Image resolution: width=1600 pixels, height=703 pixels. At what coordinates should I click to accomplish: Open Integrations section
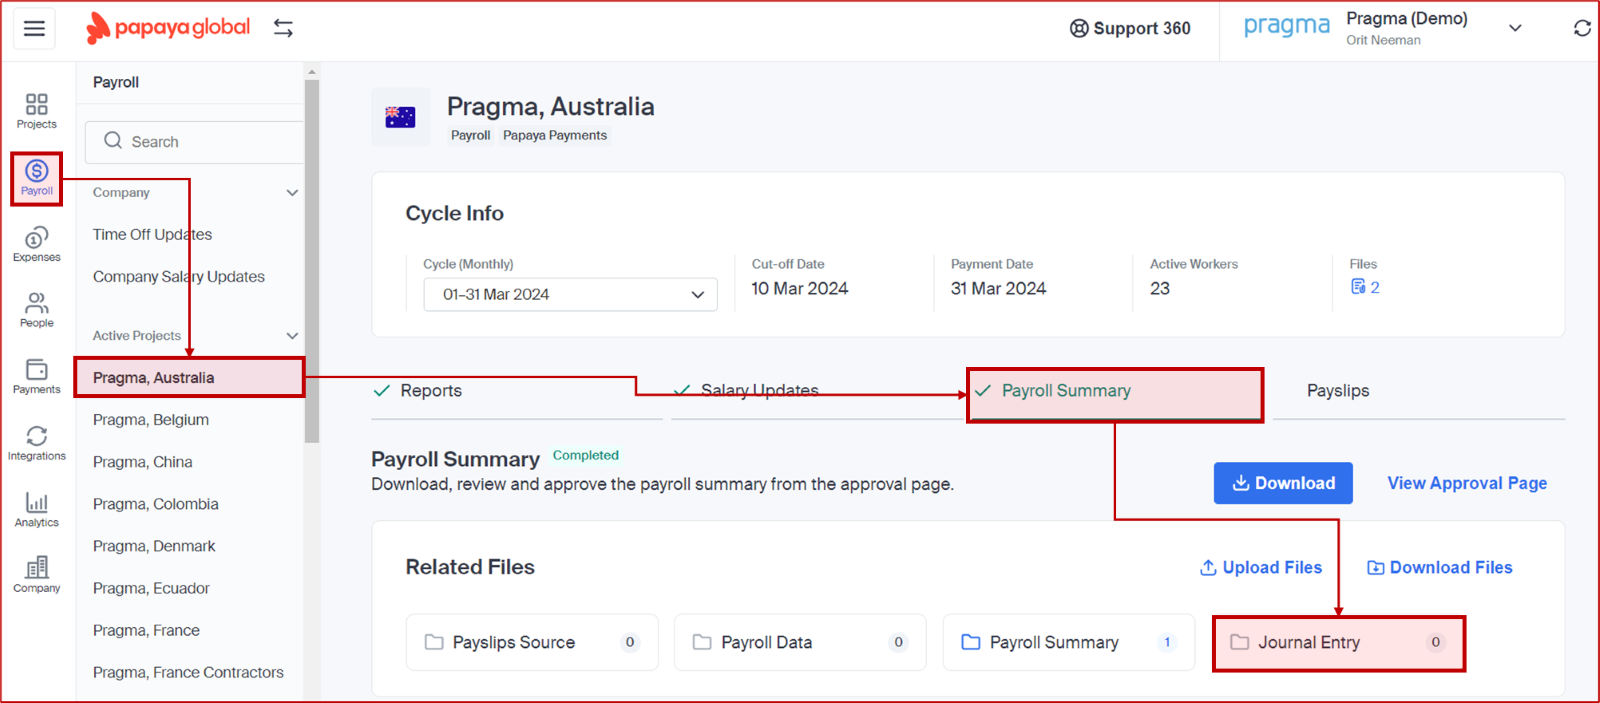(37, 443)
